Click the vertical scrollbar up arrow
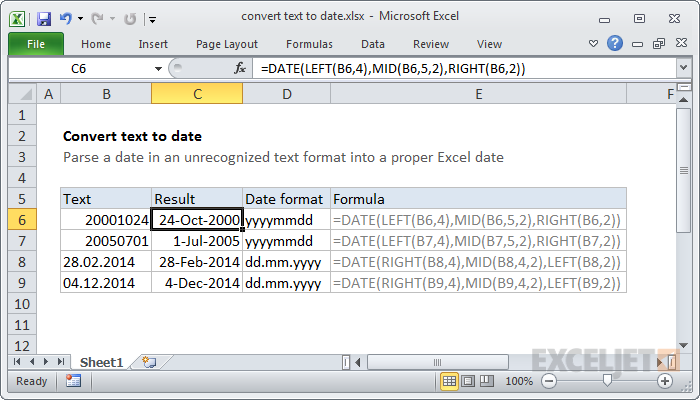The height and width of the screenshot is (400, 700). [x=683, y=100]
